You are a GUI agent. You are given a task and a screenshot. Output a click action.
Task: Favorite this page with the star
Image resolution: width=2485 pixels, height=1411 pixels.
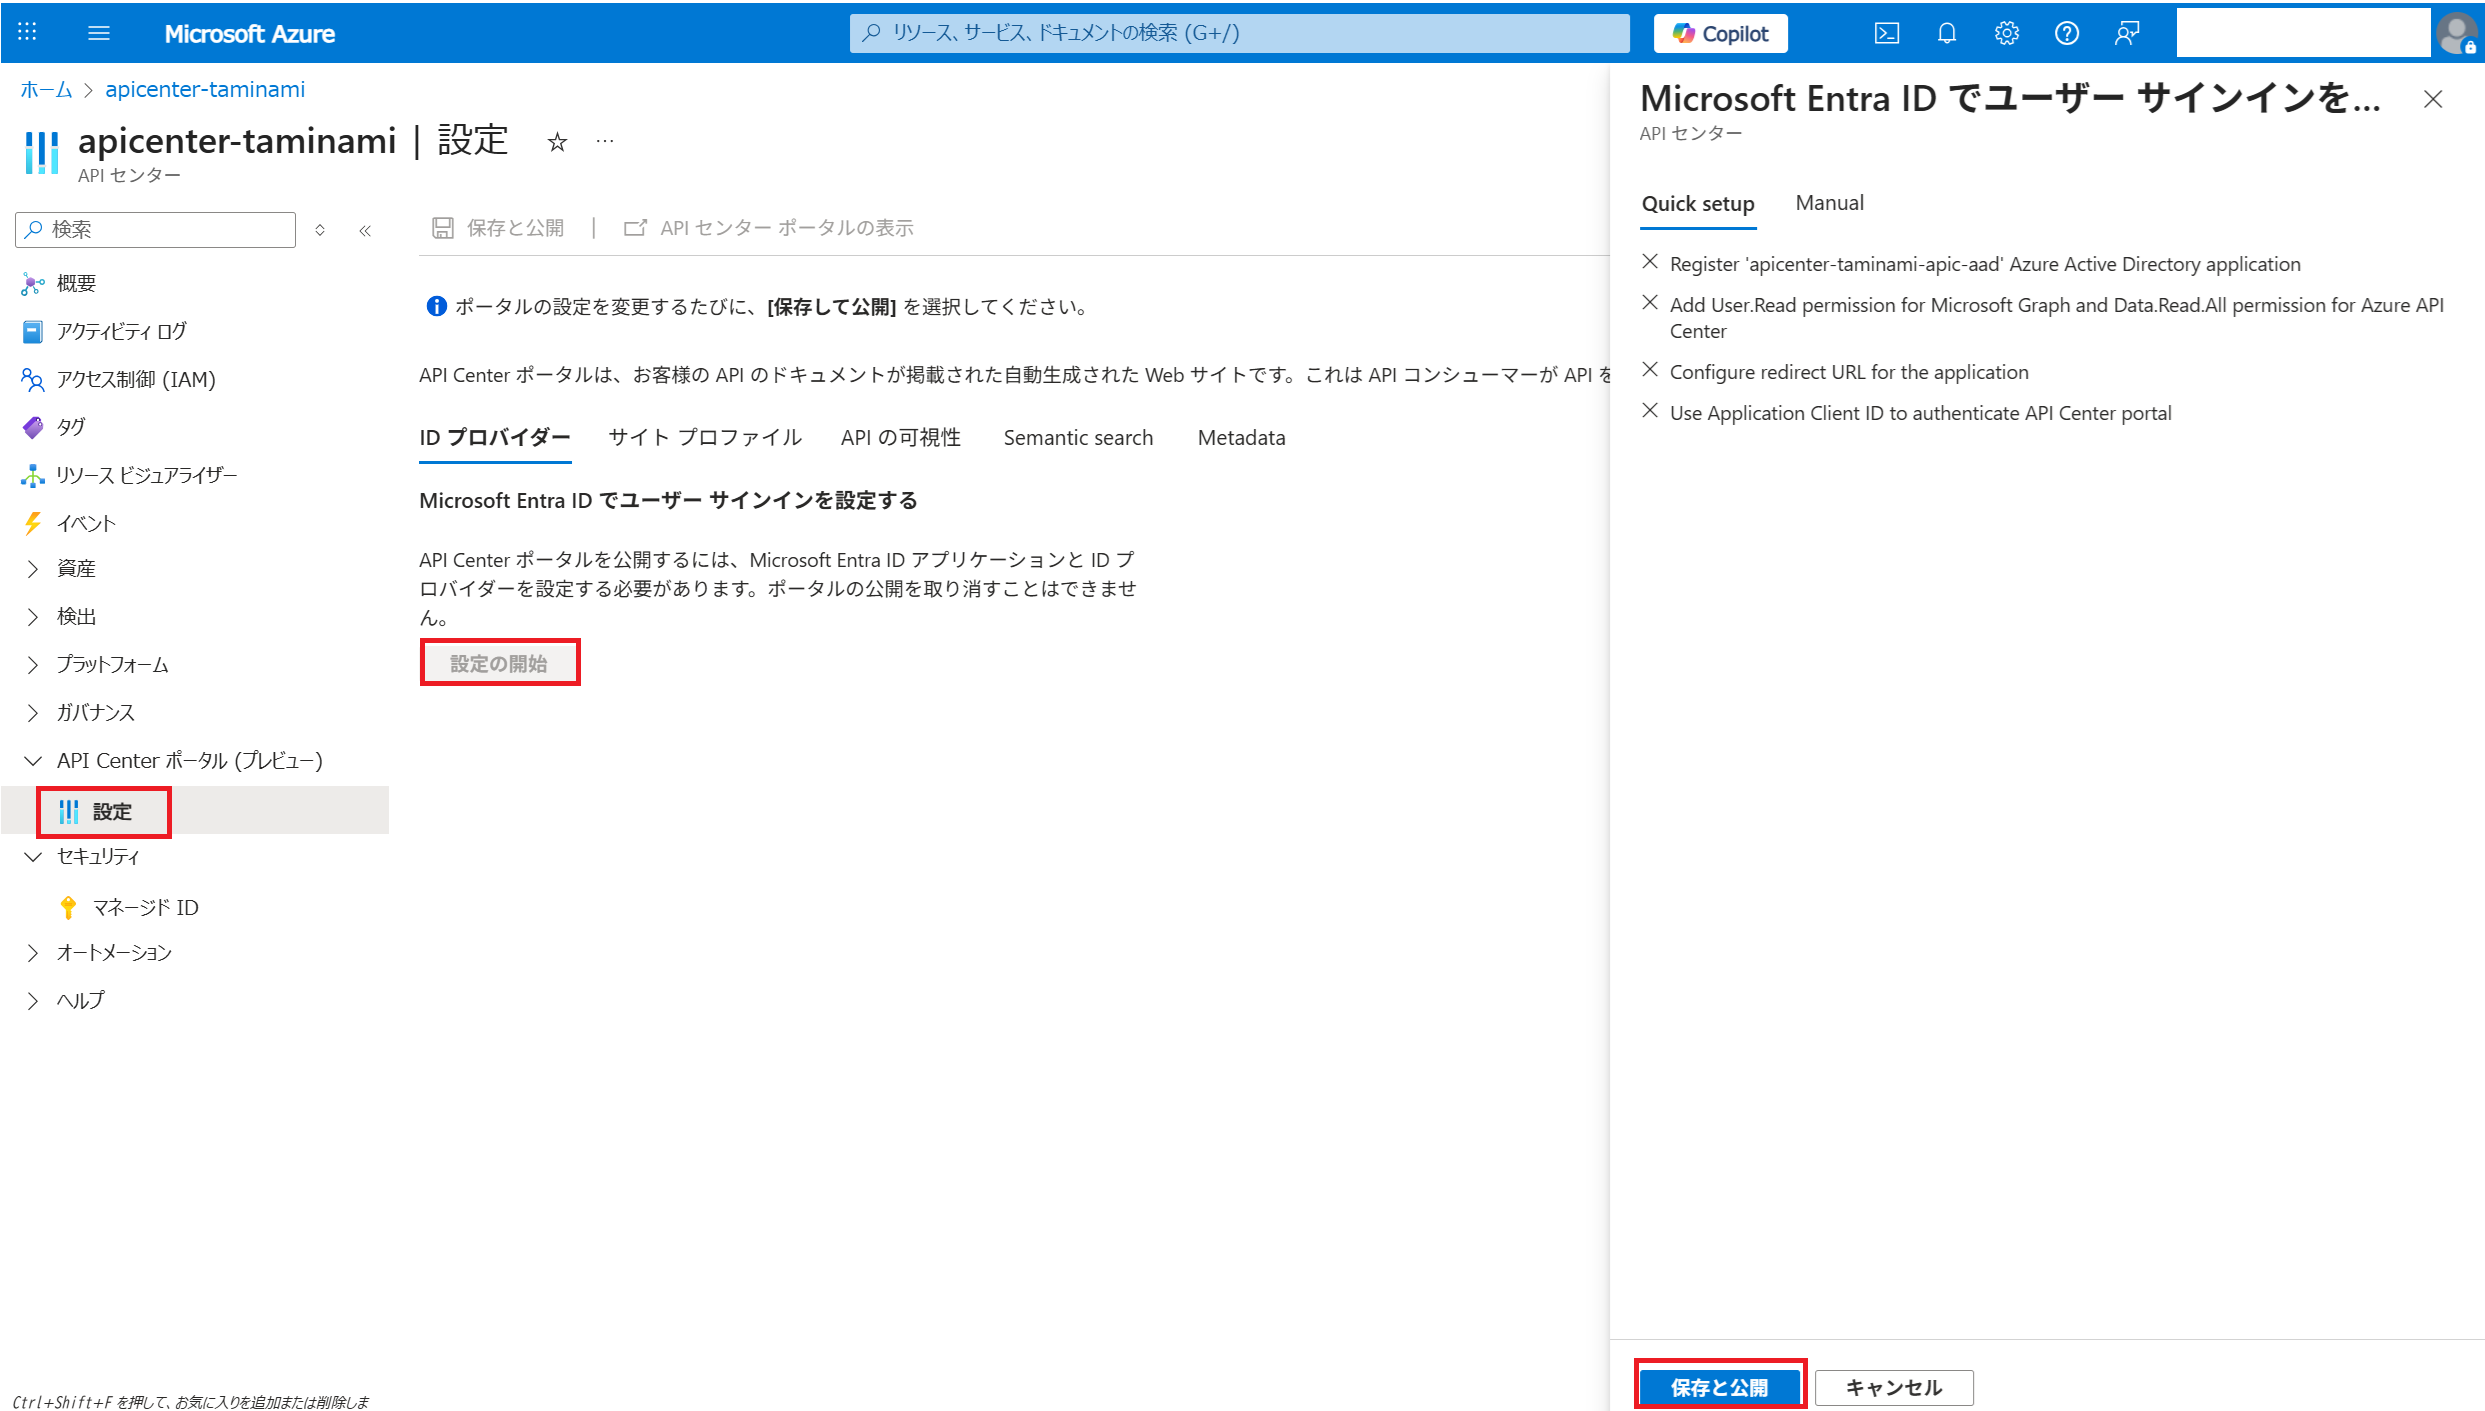[x=557, y=143]
